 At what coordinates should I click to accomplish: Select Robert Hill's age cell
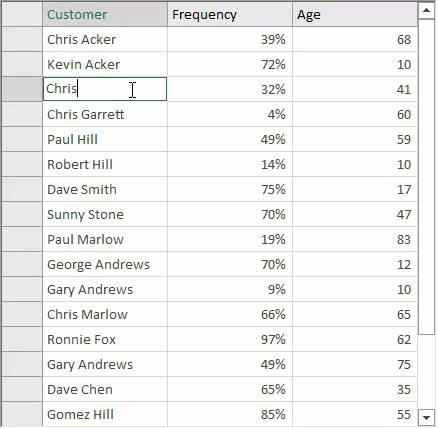pyautogui.click(x=355, y=164)
